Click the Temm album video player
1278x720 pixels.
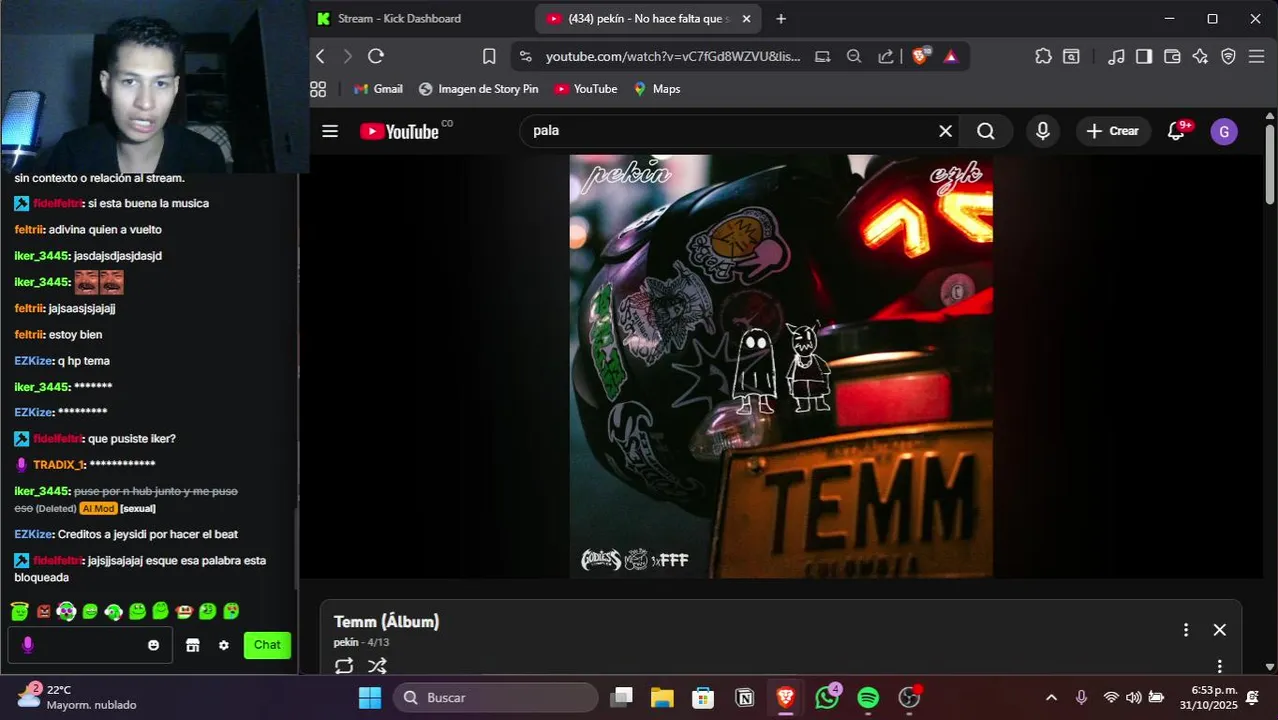point(781,366)
